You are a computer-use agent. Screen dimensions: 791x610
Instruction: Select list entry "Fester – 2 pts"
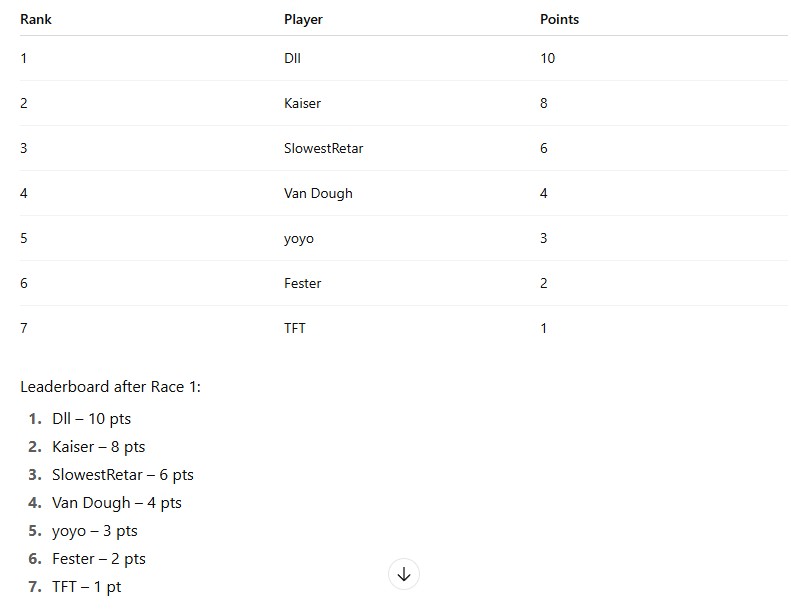tap(98, 559)
